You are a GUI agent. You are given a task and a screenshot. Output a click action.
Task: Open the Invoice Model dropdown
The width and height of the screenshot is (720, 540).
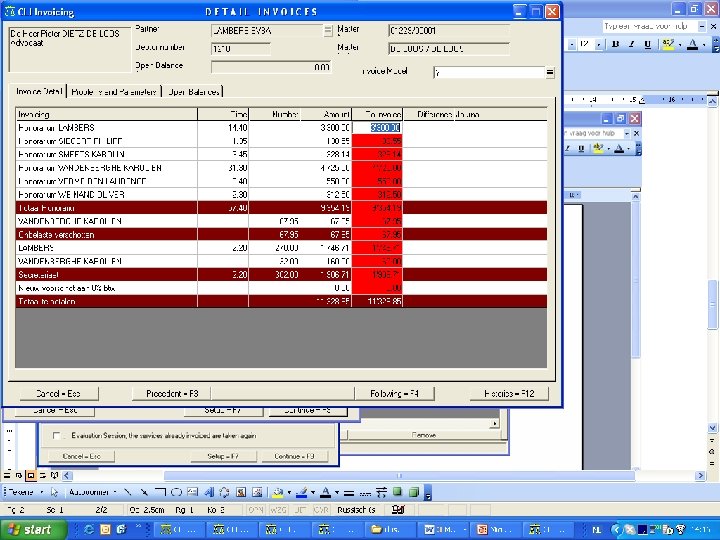549,73
